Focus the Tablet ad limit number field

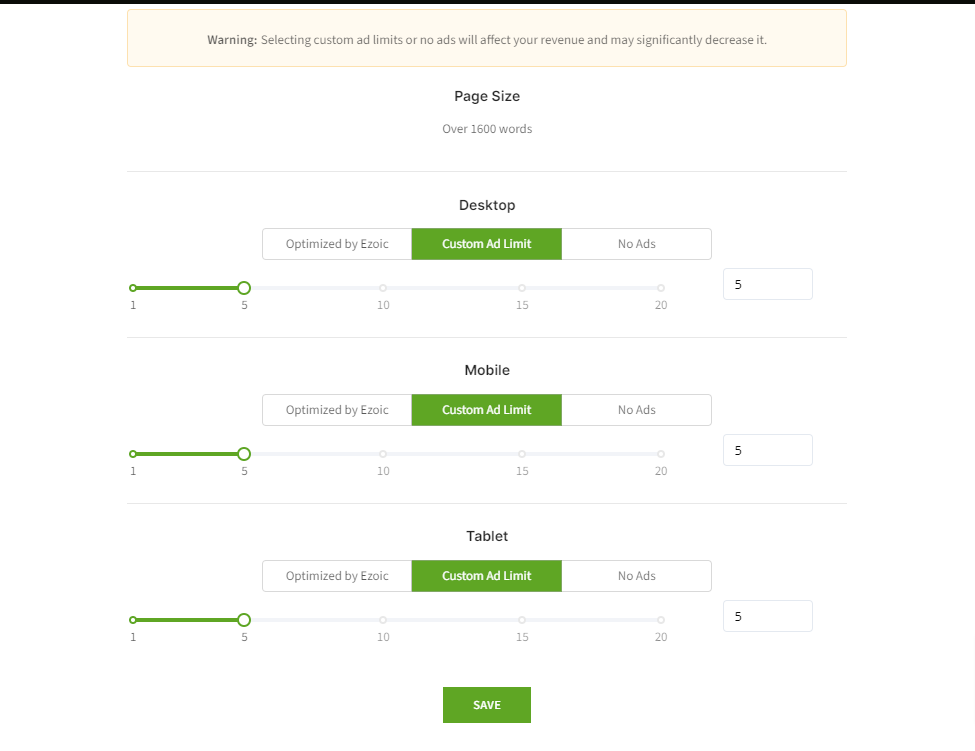(x=767, y=617)
